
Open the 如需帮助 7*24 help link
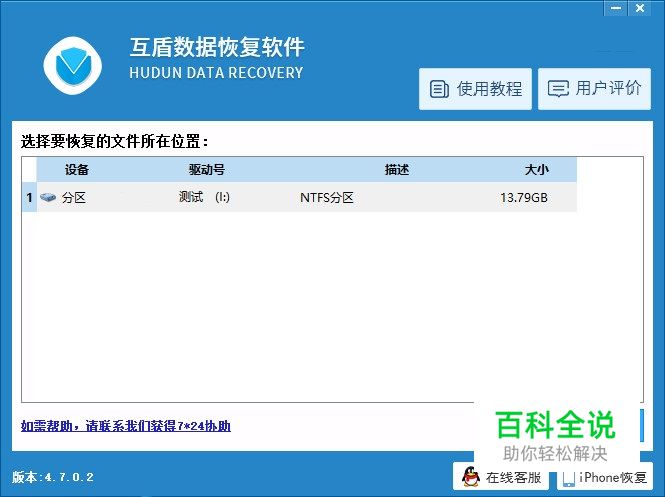pos(126,426)
